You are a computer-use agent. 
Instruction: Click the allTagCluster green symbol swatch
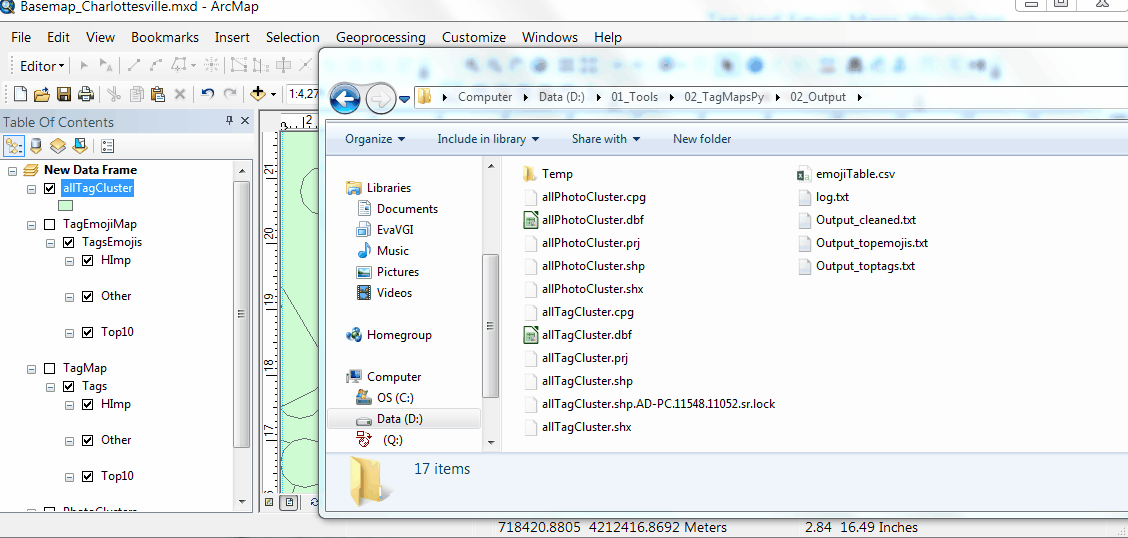65,206
